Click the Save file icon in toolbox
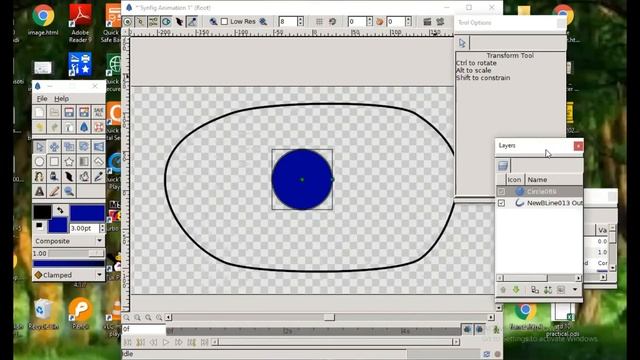Viewport: 640px width, 360px height. (69, 112)
